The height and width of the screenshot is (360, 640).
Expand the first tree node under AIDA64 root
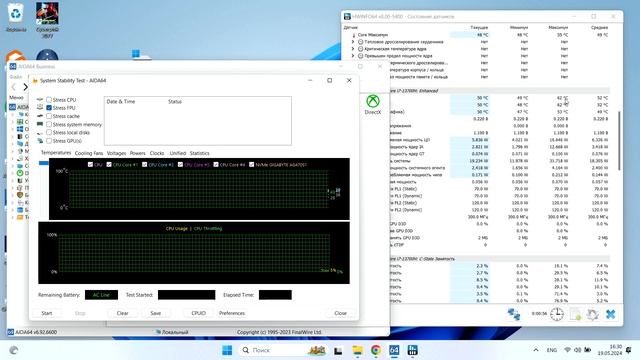pyautogui.click(x=13, y=114)
